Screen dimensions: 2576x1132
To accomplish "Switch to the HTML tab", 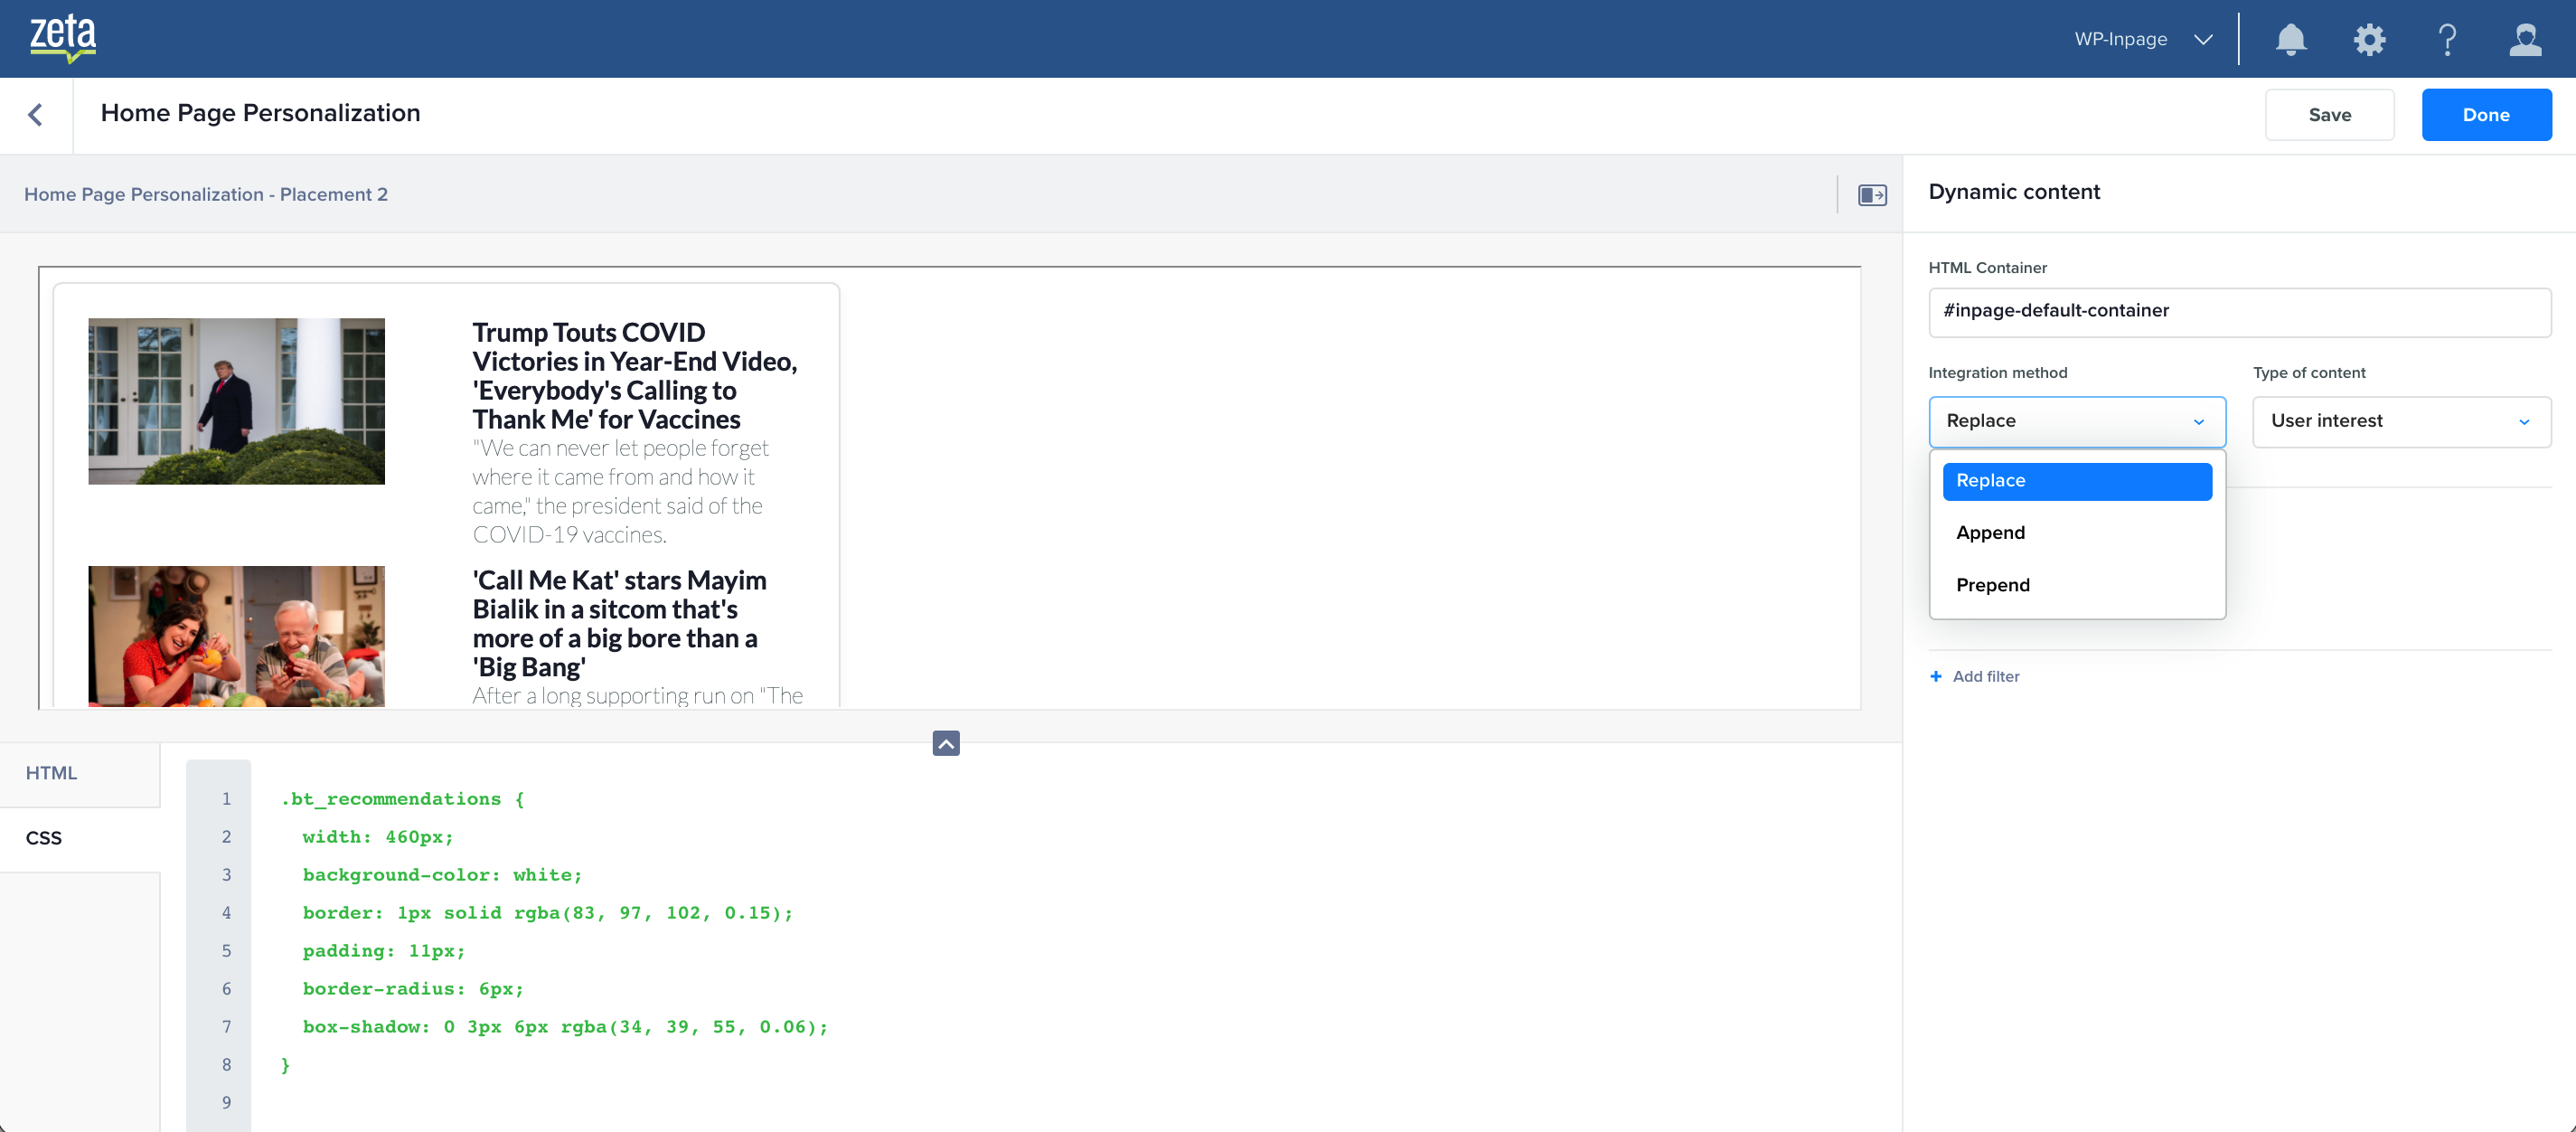I will 52,773.
